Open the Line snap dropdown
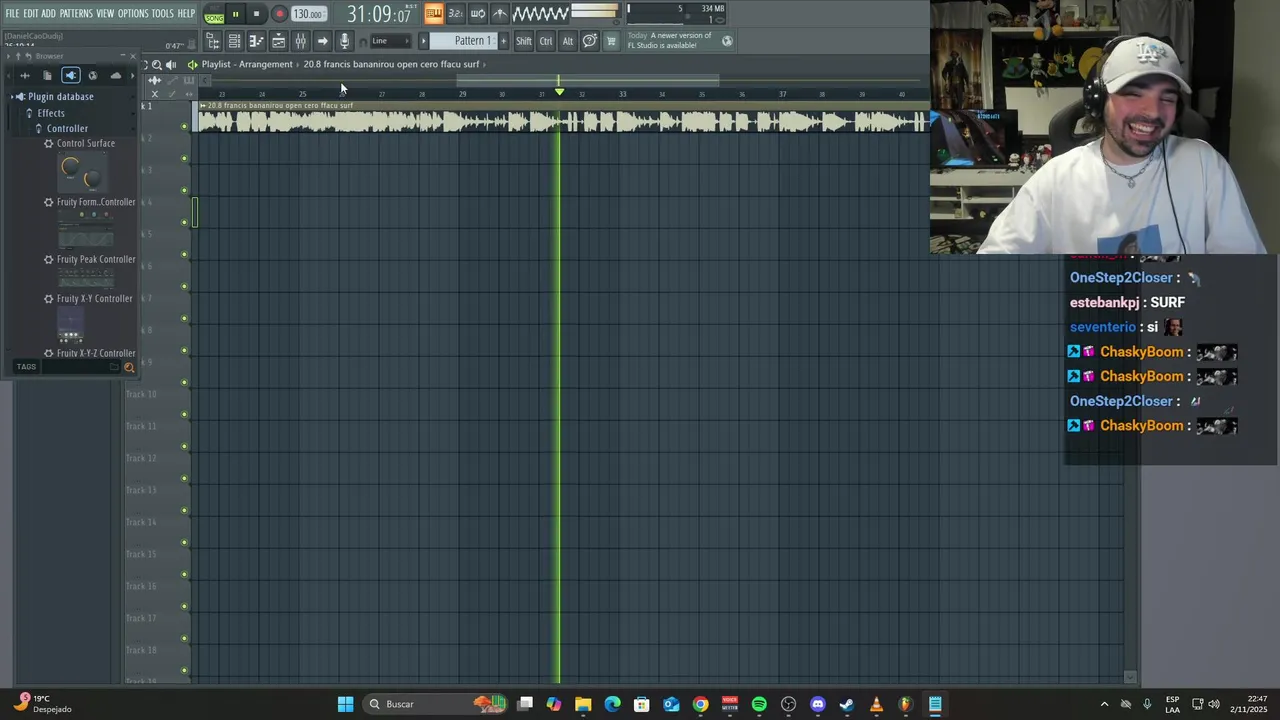The image size is (1280, 720). click(x=390, y=41)
